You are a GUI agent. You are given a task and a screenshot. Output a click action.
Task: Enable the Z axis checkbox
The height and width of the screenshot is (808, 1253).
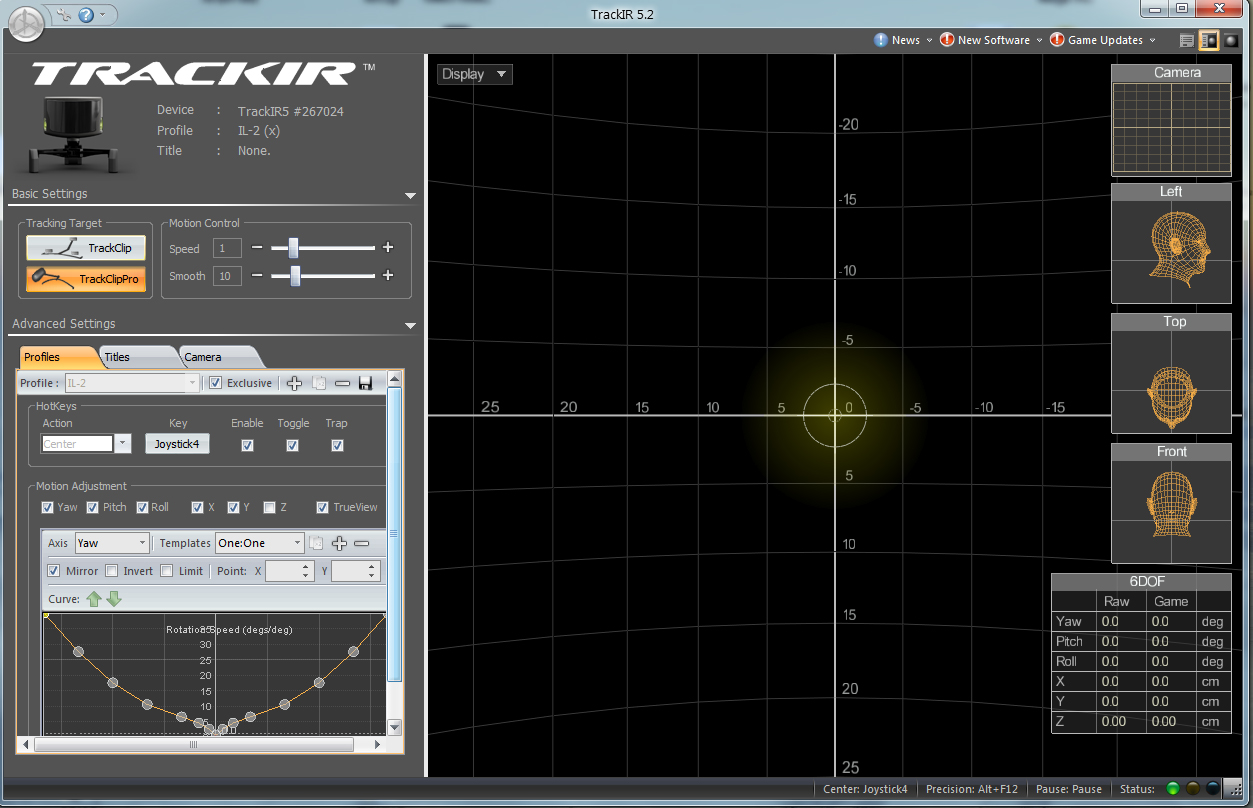[x=269, y=508]
